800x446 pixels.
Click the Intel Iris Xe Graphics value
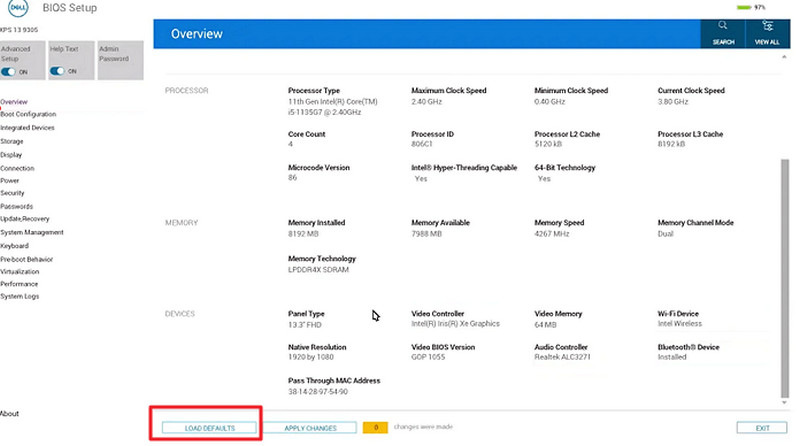click(x=456, y=324)
